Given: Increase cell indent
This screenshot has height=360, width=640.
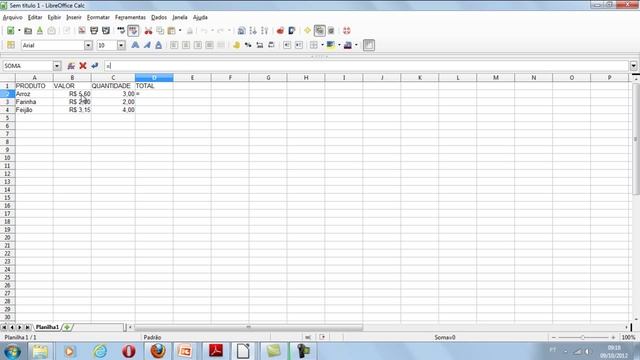Looking at the screenshot, I should coord(299,45).
